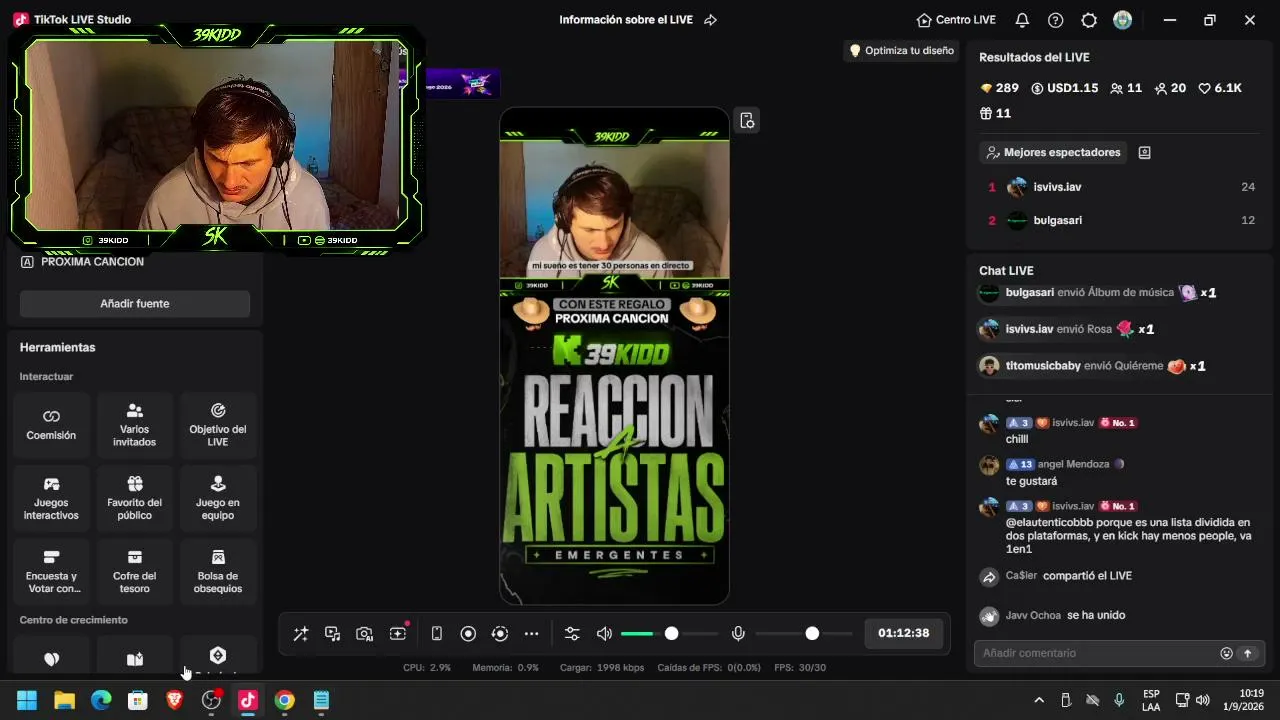
Task: Toggle the phone portrait orientation icon
Action: (437, 634)
